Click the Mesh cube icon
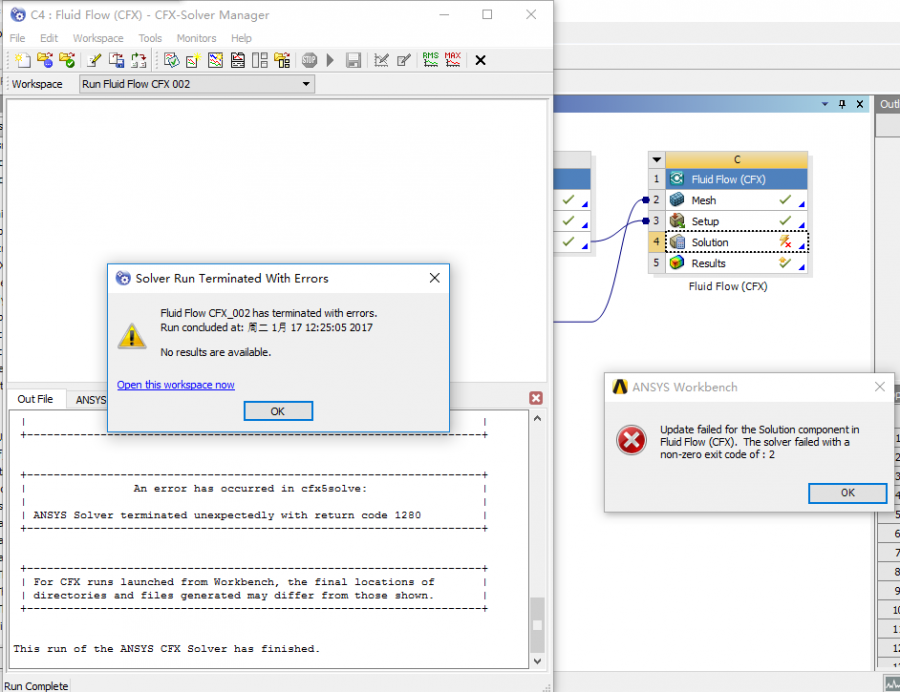This screenshot has height=692, width=900. [x=677, y=200]
